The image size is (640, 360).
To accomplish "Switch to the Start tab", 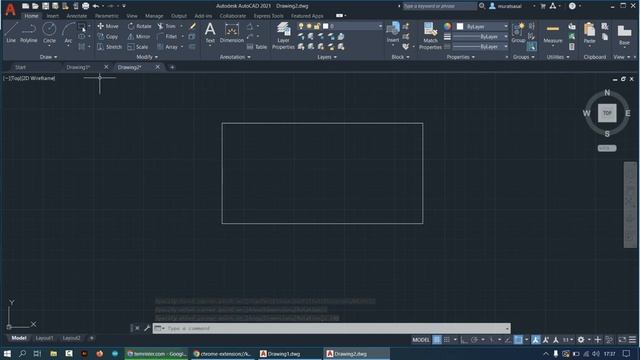I will point(20,67).
